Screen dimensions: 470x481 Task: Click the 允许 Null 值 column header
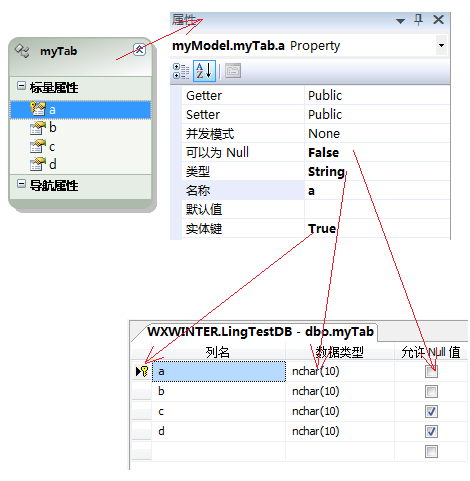(431, 352)
